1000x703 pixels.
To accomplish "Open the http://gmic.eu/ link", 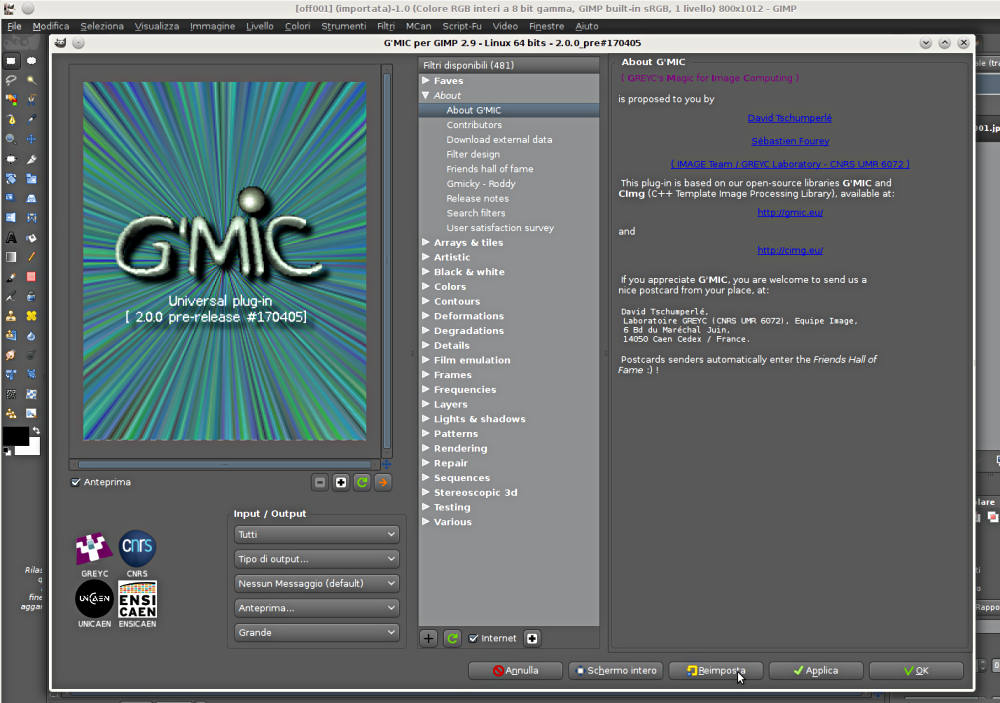I will click(790, 212).
